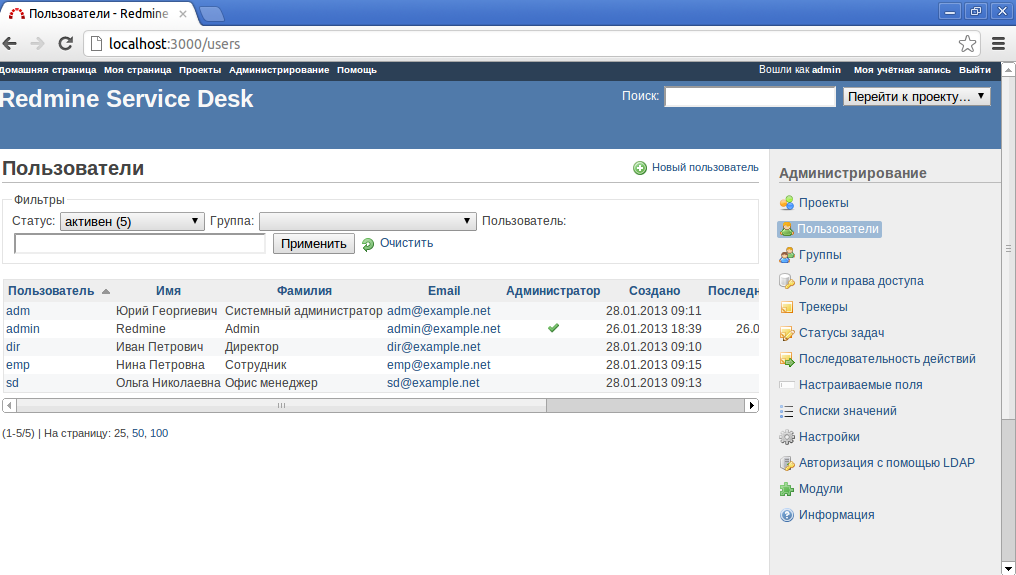Click the Очистить link

406,243
